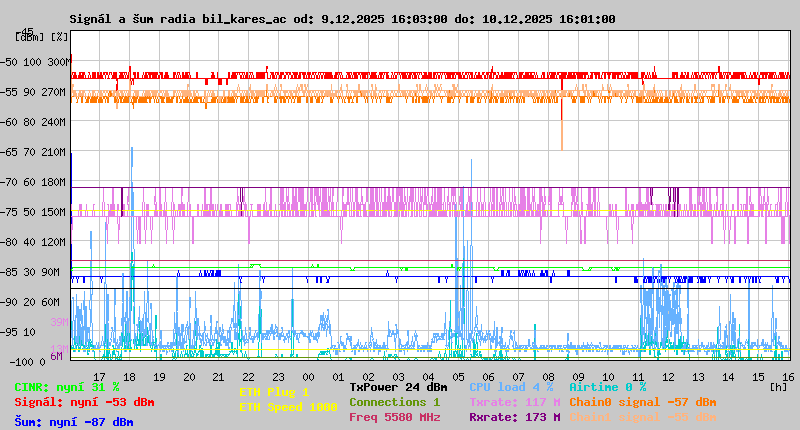800x430 pixels.
Task: Select the 'Signál: nyní -53 dBm' legend entry
Action: pyautogui.click(x=84, y=402)
